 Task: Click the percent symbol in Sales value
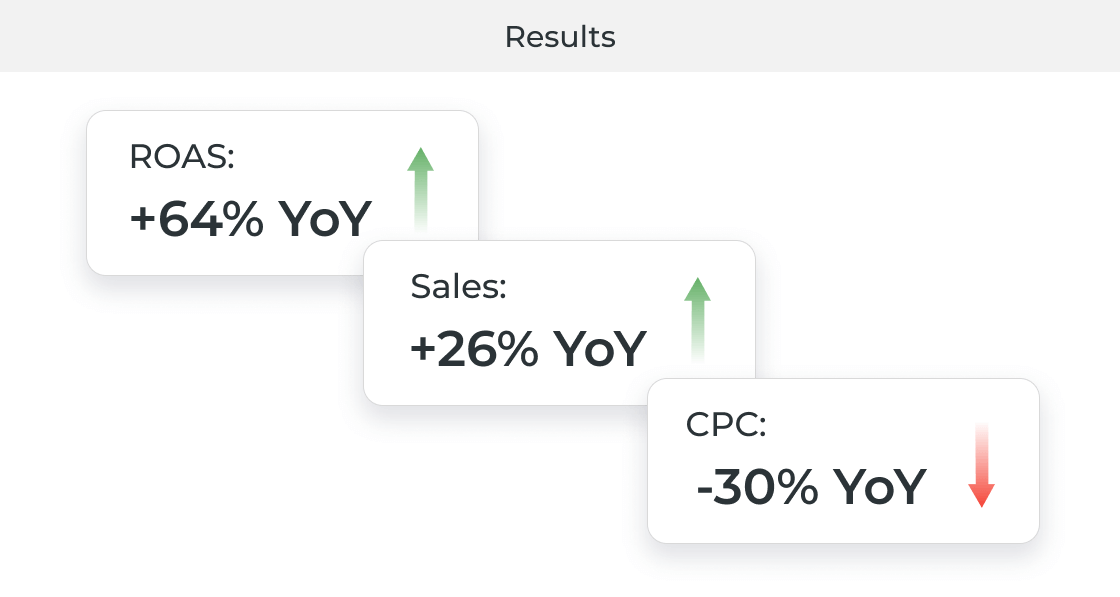(520, 349)
